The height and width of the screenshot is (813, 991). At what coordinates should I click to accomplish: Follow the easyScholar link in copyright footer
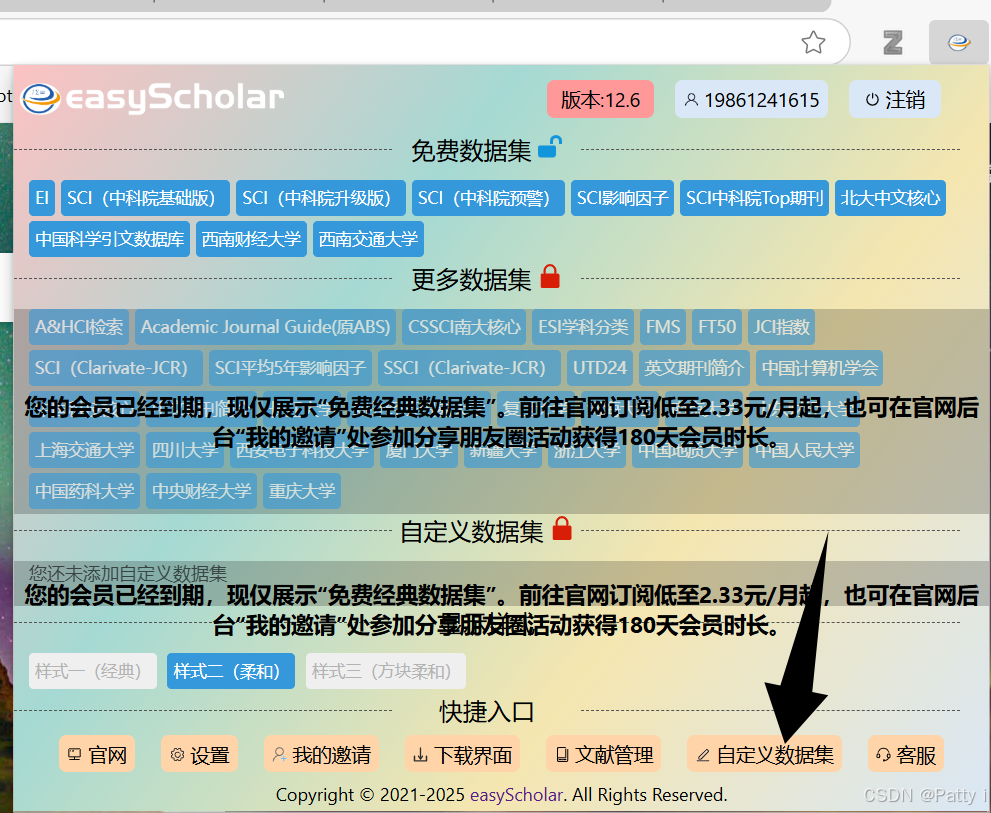[x=516, y=795]
